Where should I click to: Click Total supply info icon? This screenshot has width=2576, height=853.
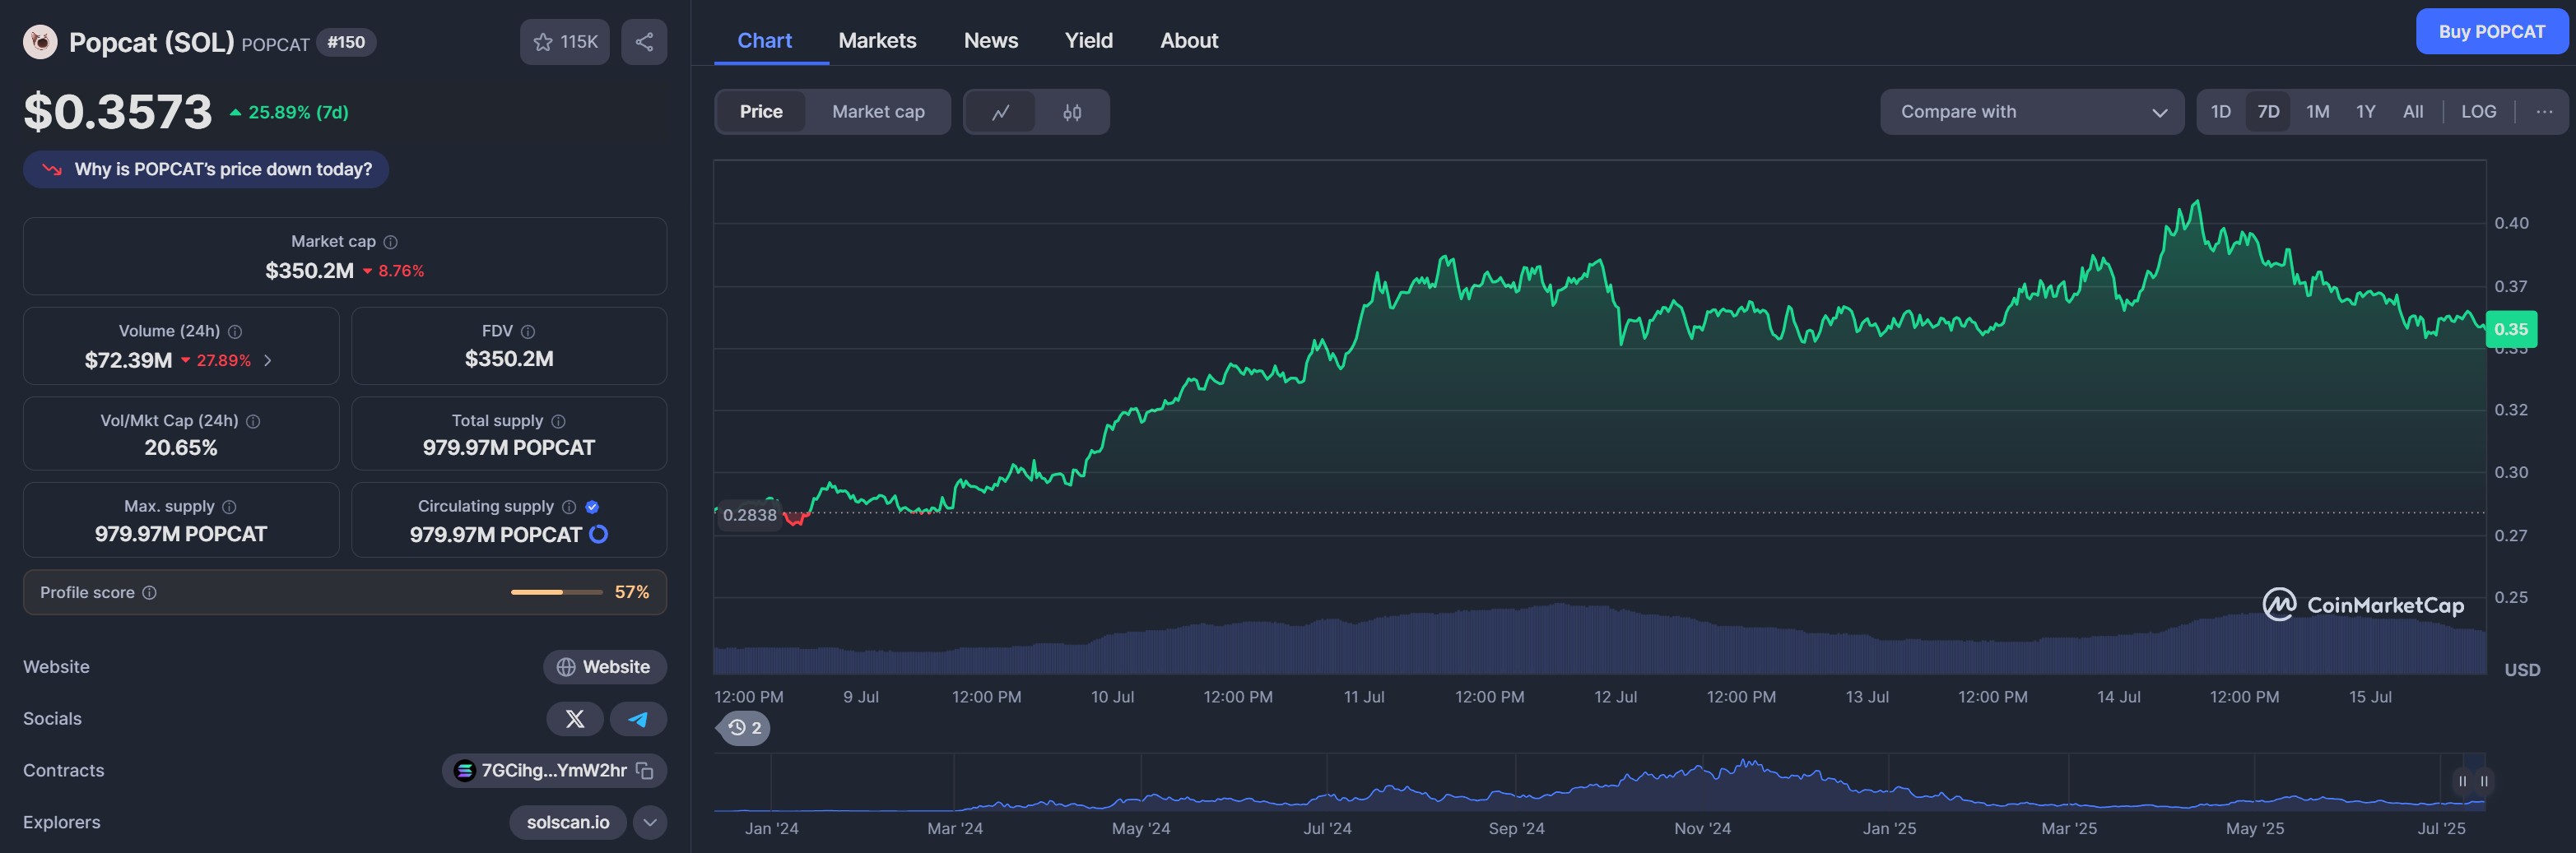click(x=559, y=422)
